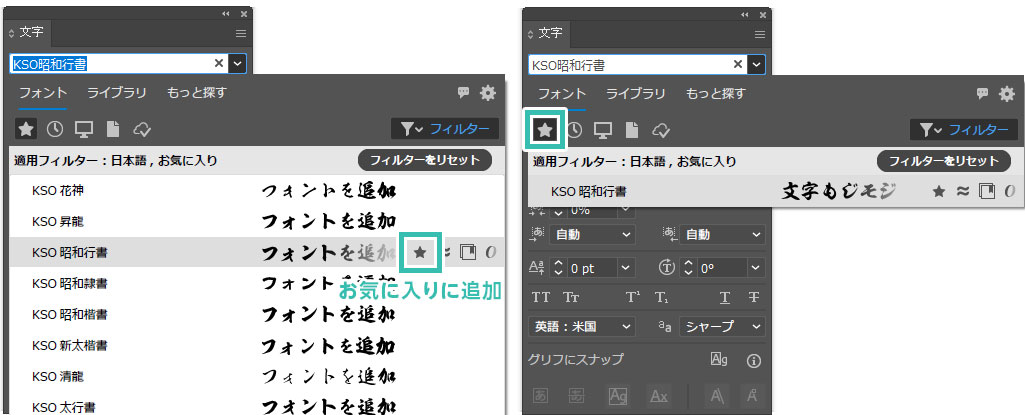
Task: Apply Superscript text style icon
Action: click(x=633, y=297)
